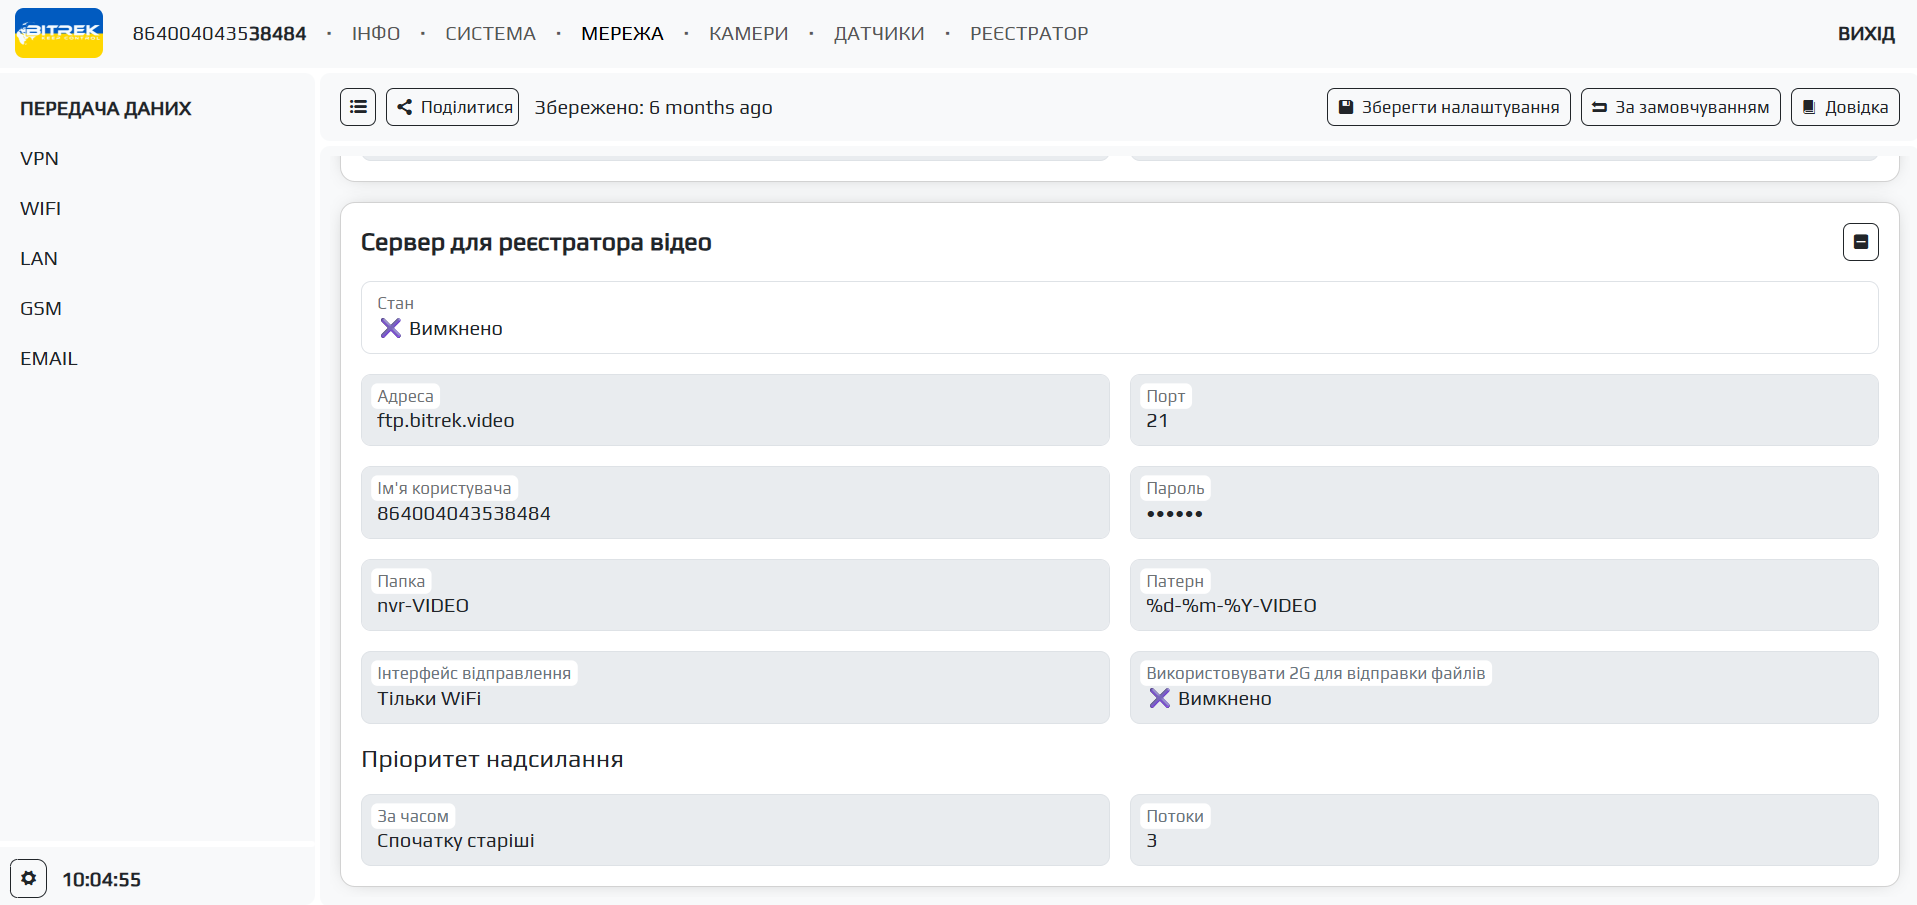Click the Пароль password field
Viewport: 1917px width, 905px height.
click(1503, 503)
